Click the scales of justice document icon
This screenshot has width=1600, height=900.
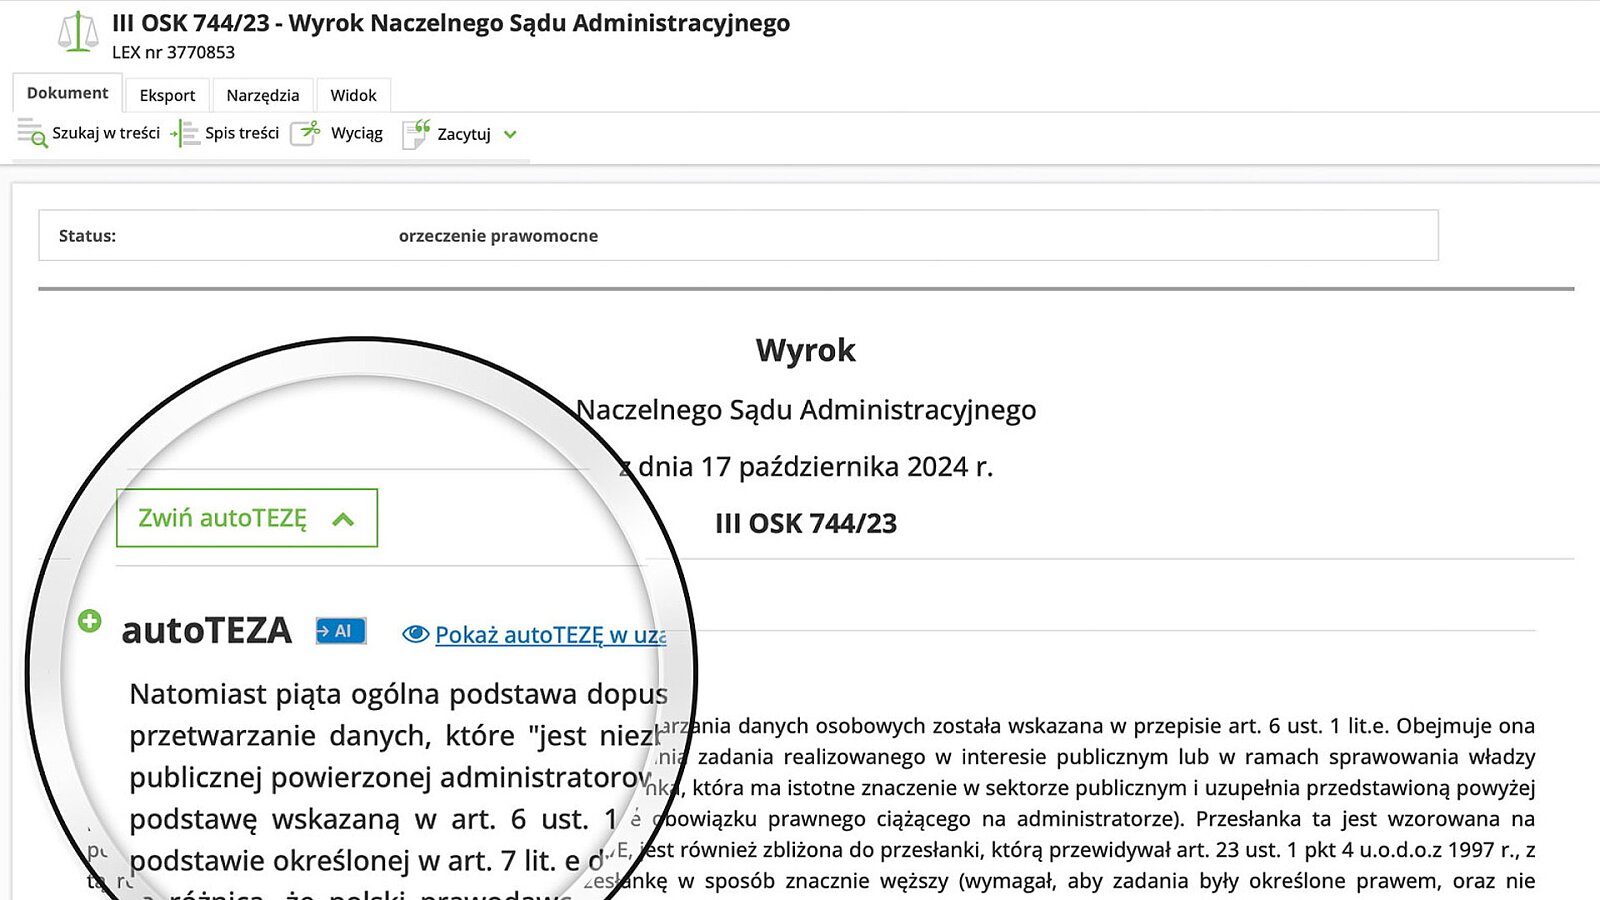tap(78, 32)
